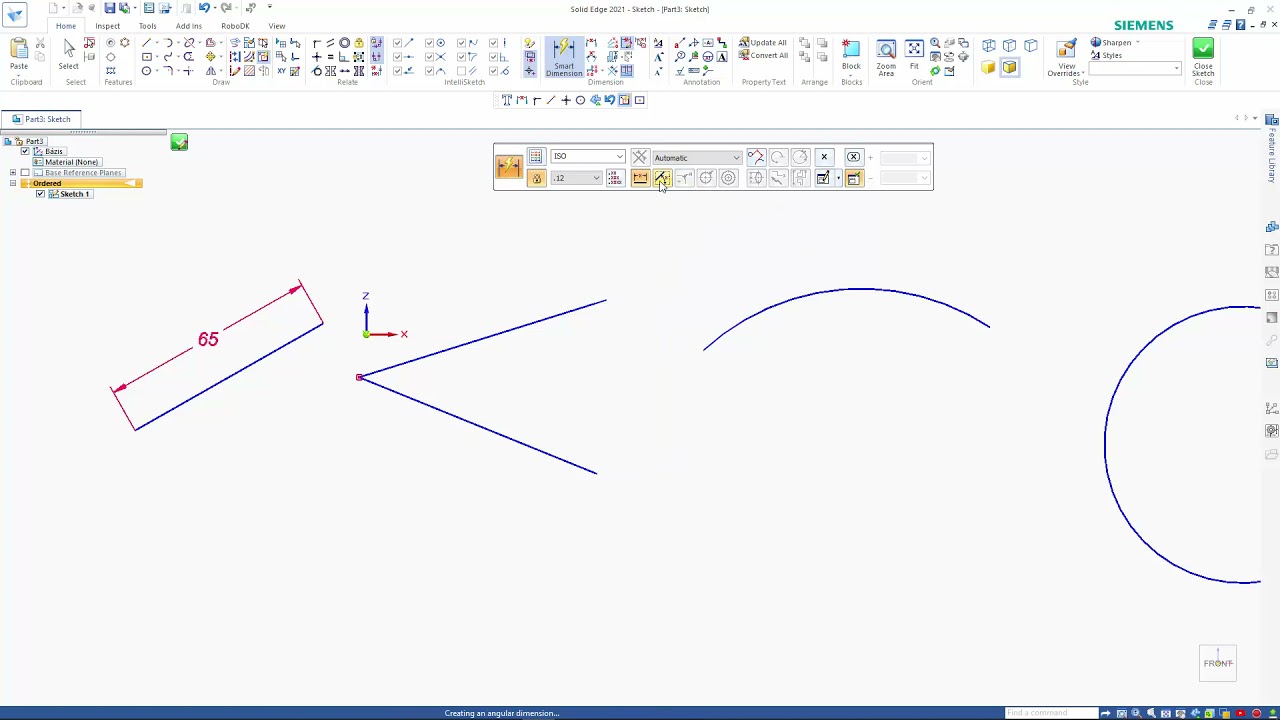The image size is (1280, 720).
Task: Select the shaded with visible edges cube
Action: point(1010,67)
